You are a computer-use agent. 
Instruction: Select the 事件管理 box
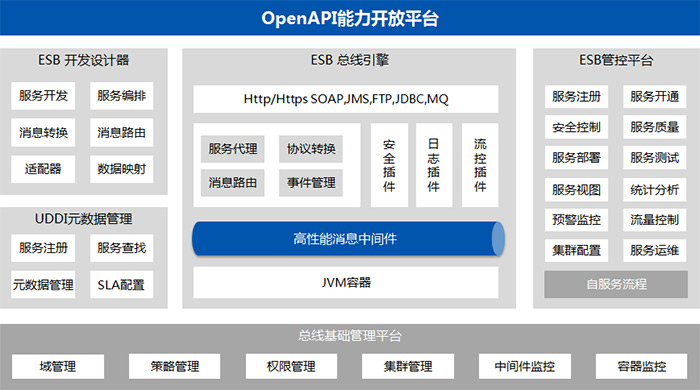coord(311,183)
